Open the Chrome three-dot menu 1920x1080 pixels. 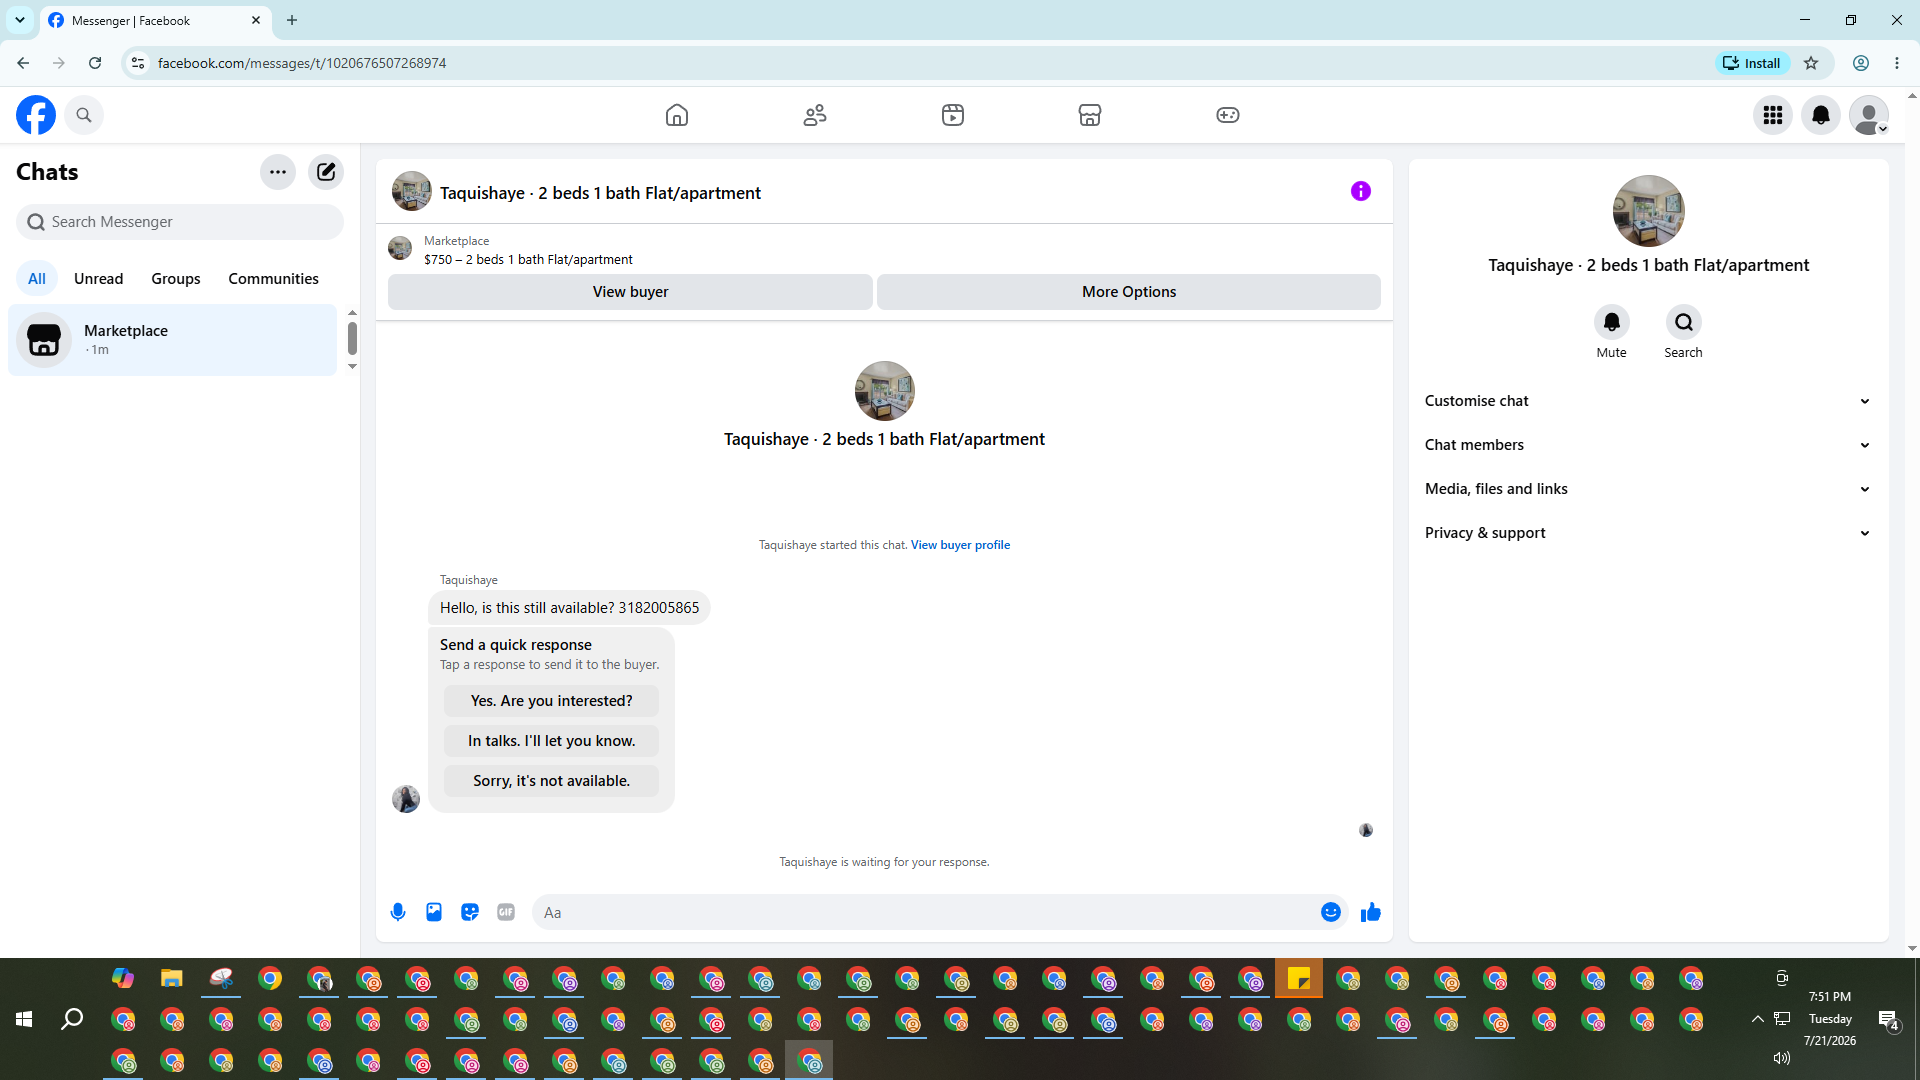[1897, 63]
